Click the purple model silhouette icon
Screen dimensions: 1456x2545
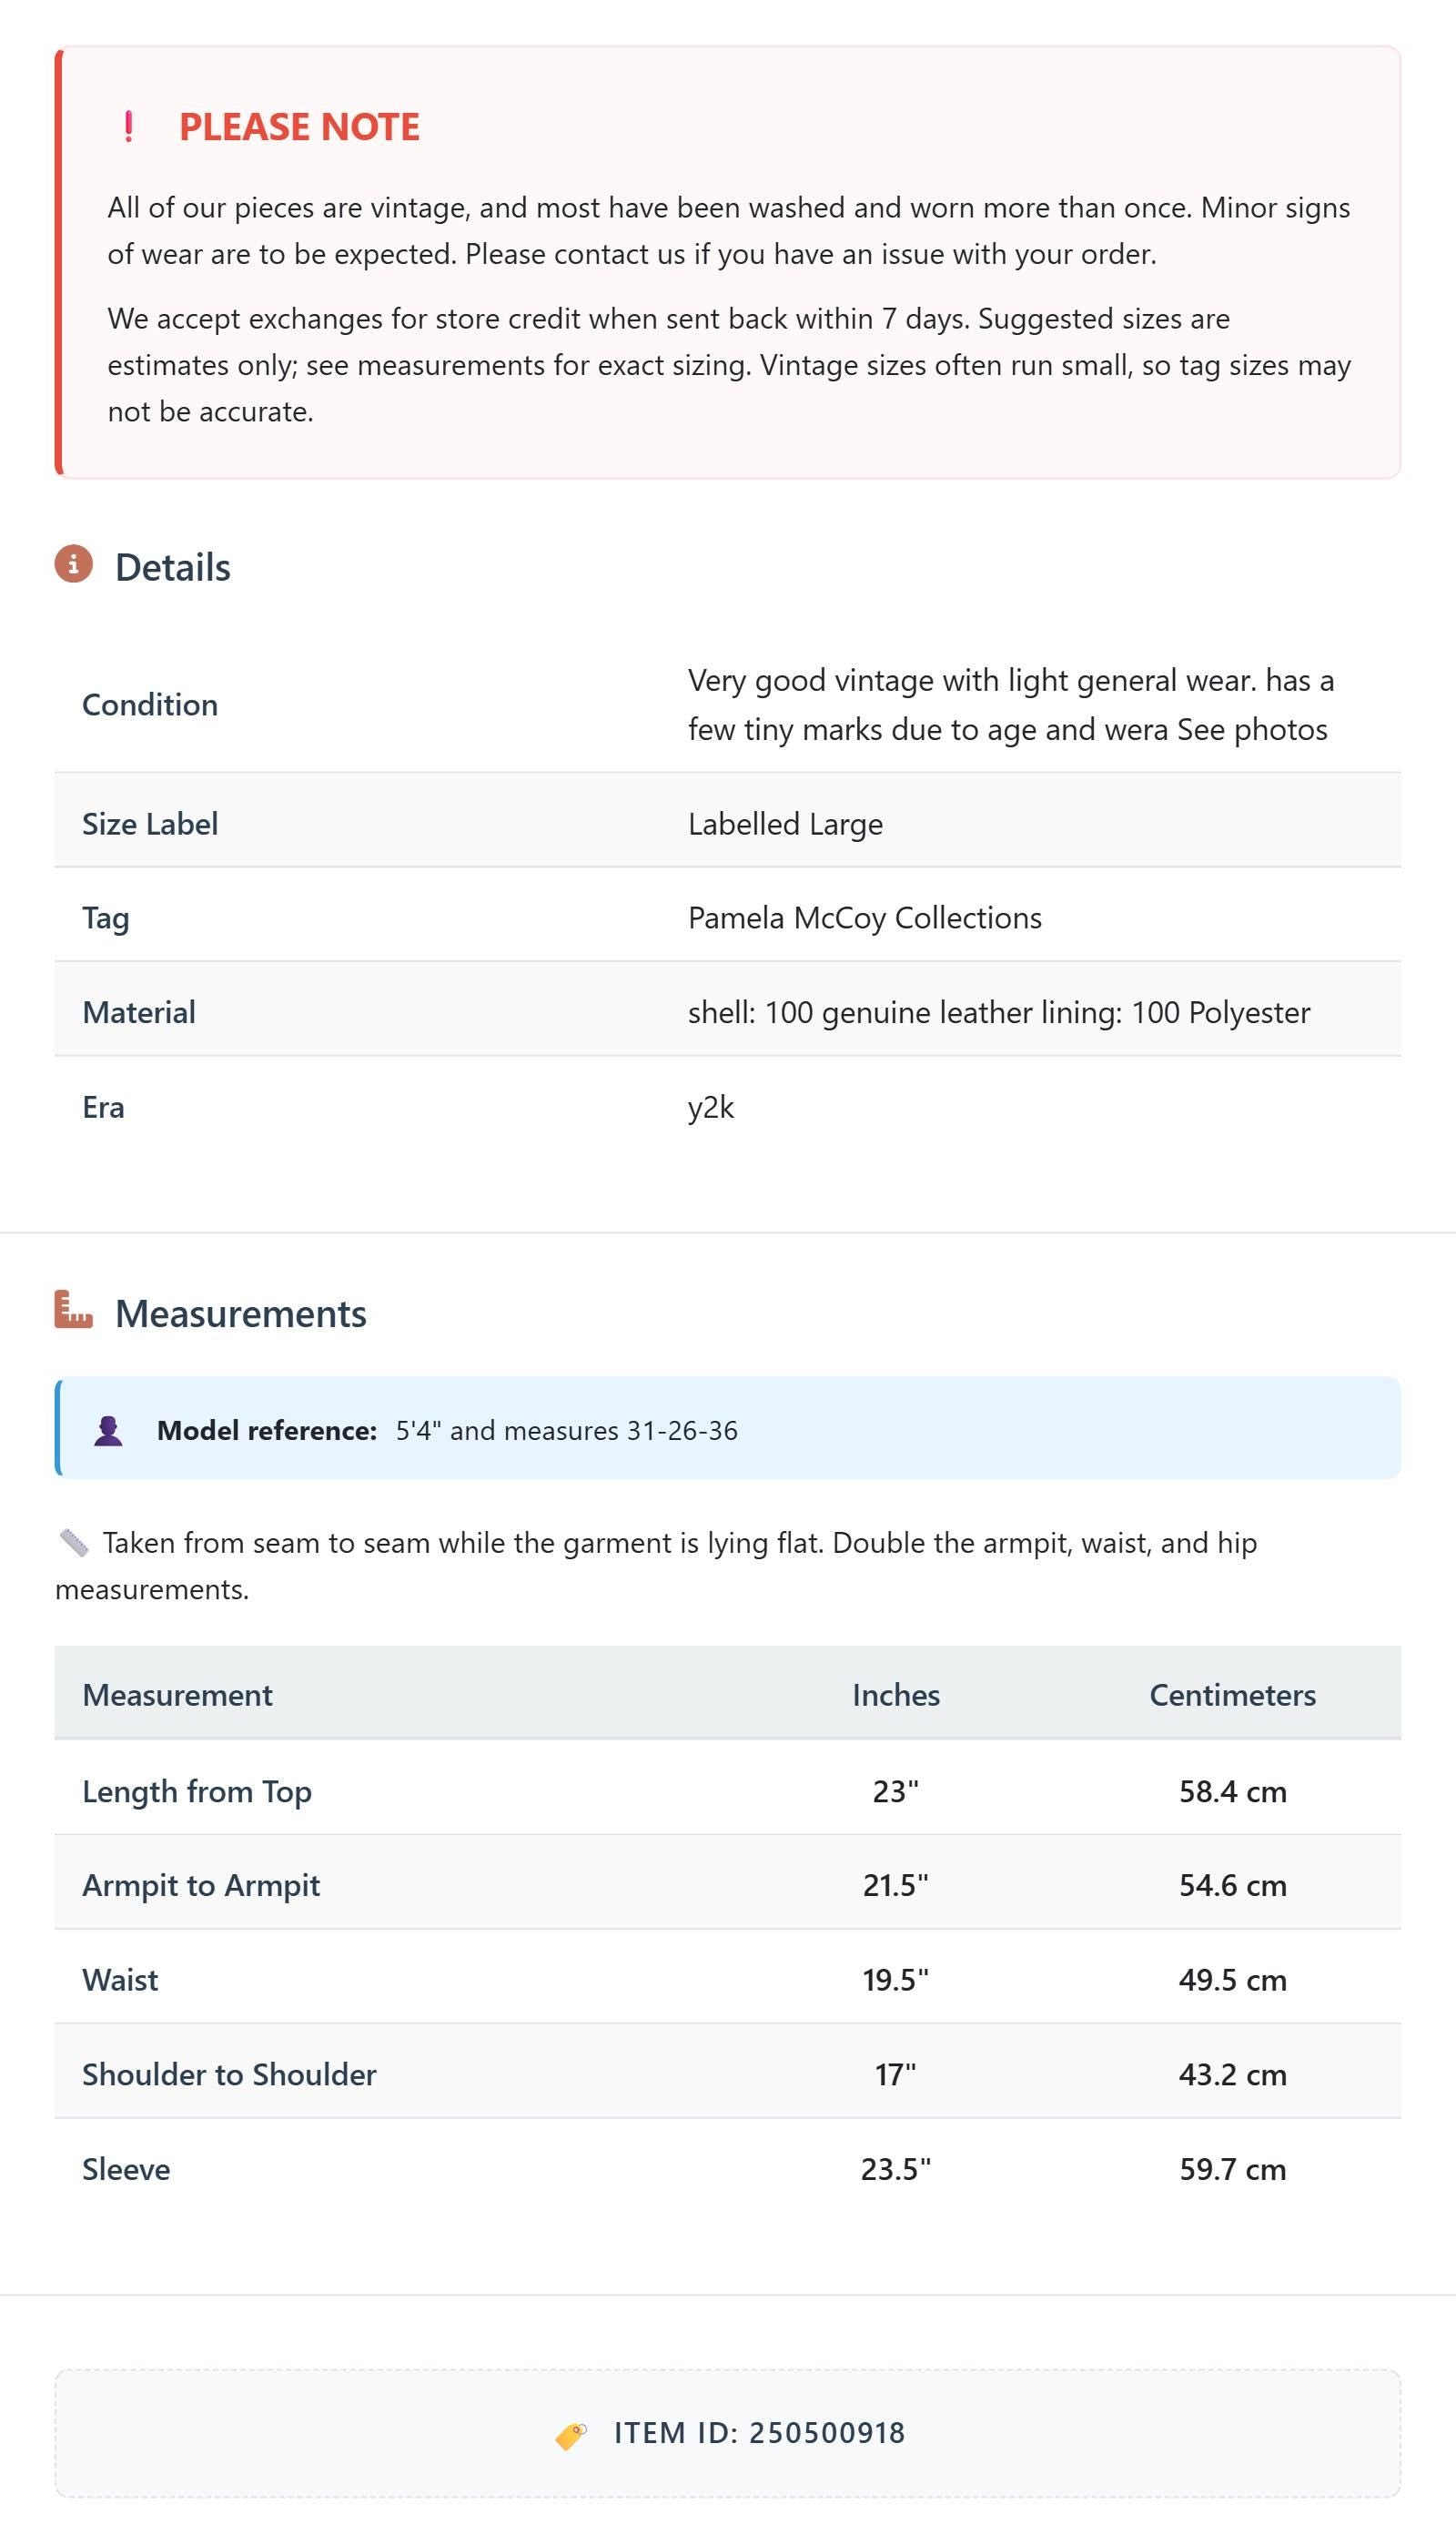(108, 1430)
